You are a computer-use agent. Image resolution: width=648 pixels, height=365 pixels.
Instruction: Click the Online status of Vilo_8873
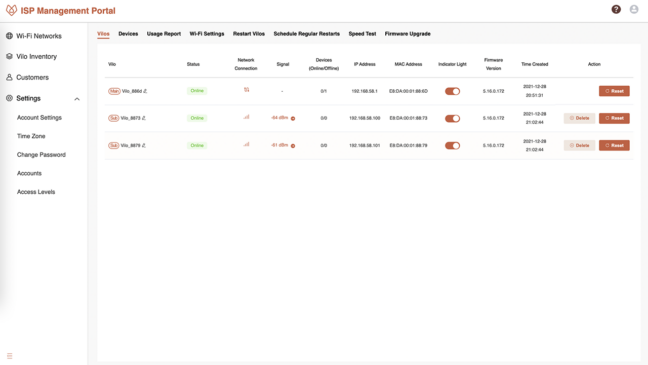click(197, 118)
